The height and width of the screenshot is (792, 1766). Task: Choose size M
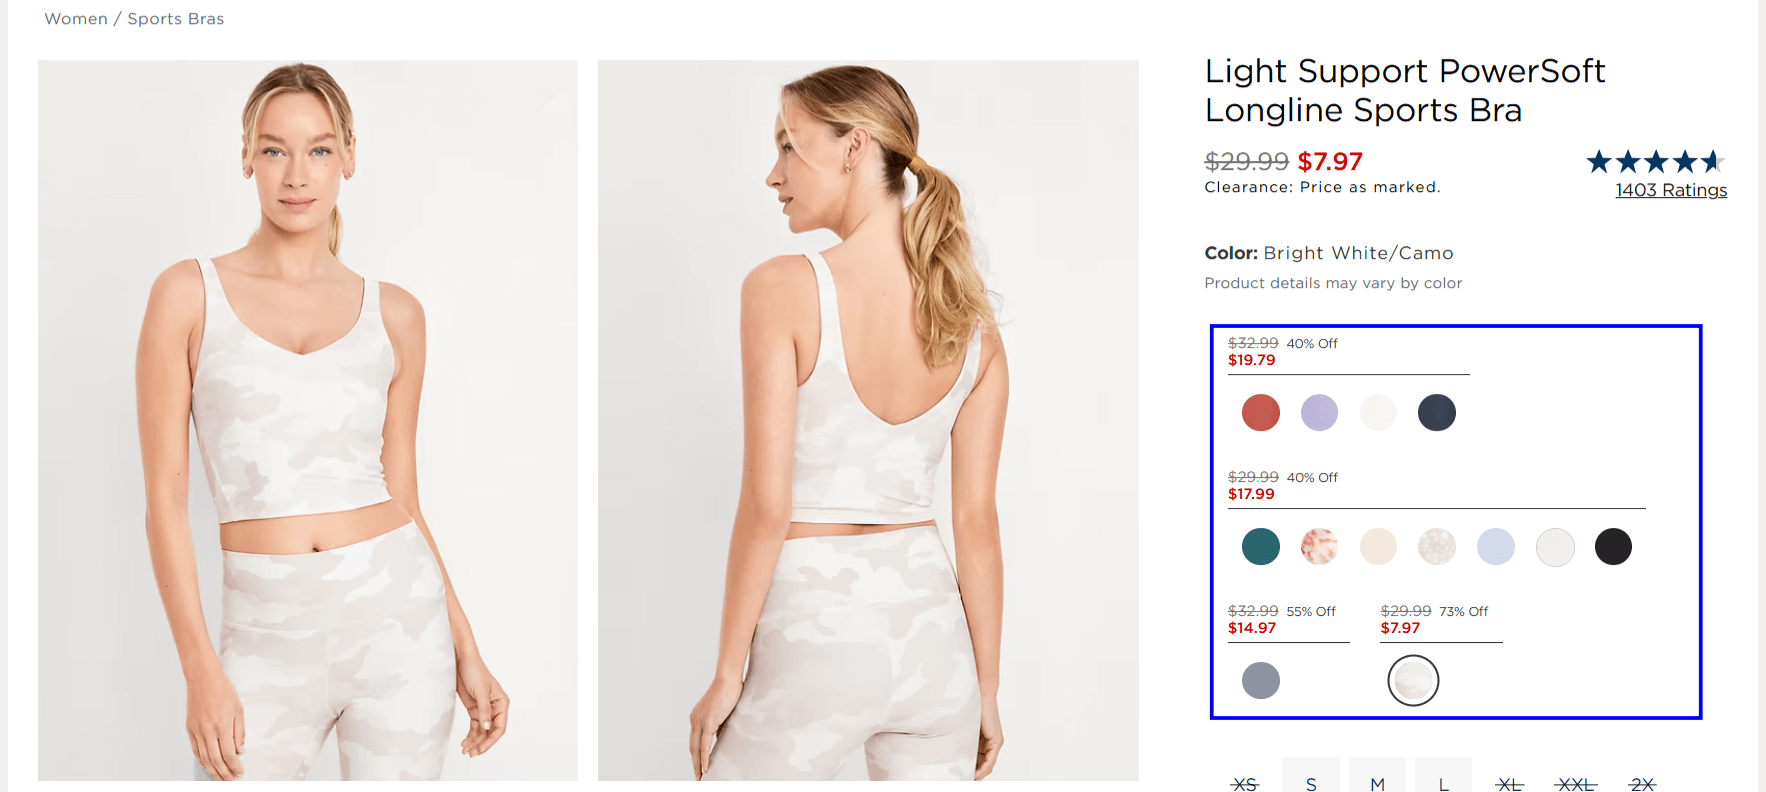pyautogui.click(x=1377, y=784)
